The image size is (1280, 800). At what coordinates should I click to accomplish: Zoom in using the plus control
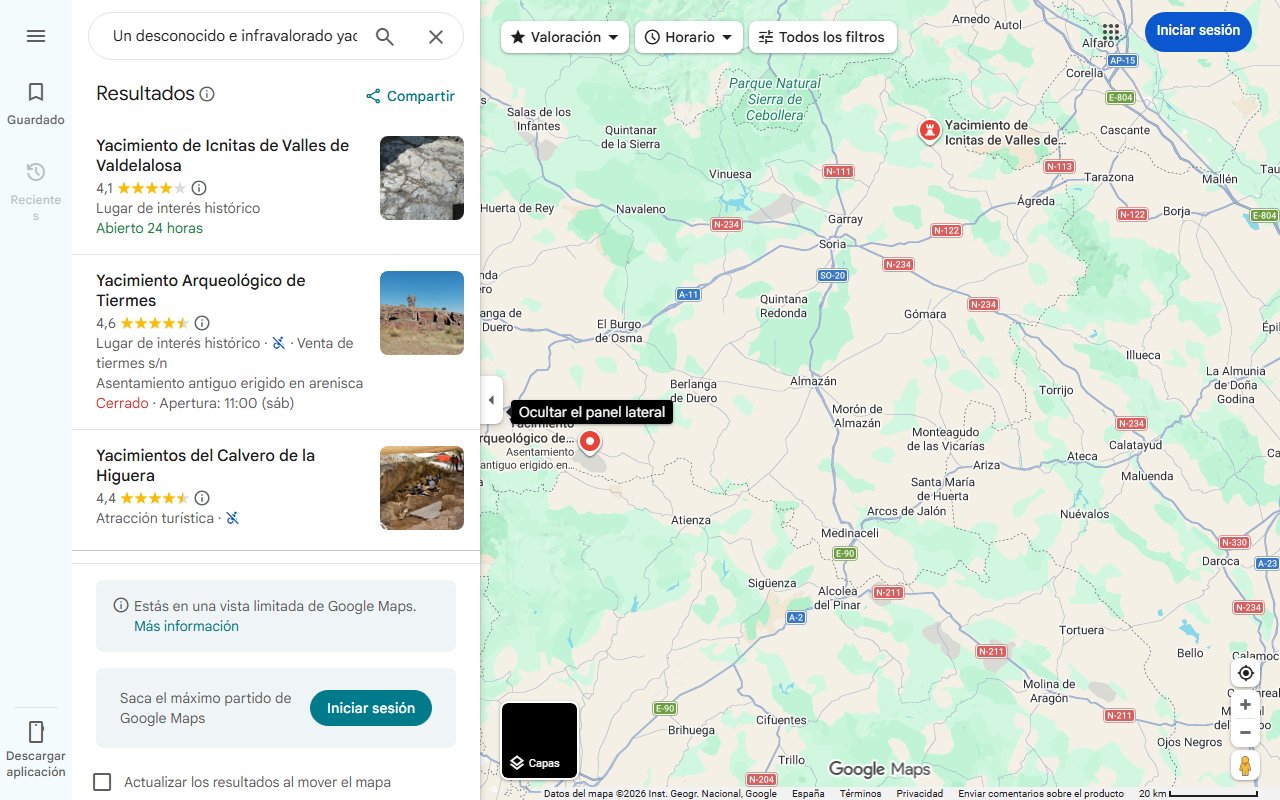1245,704
